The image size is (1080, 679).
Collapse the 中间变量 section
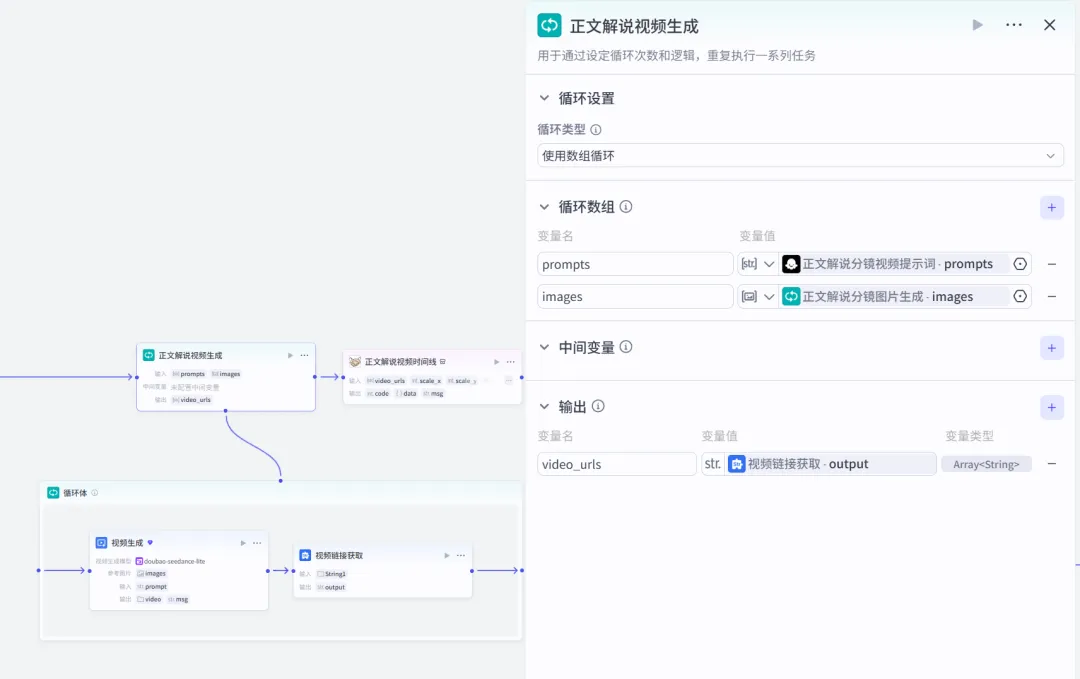[544, 347]
